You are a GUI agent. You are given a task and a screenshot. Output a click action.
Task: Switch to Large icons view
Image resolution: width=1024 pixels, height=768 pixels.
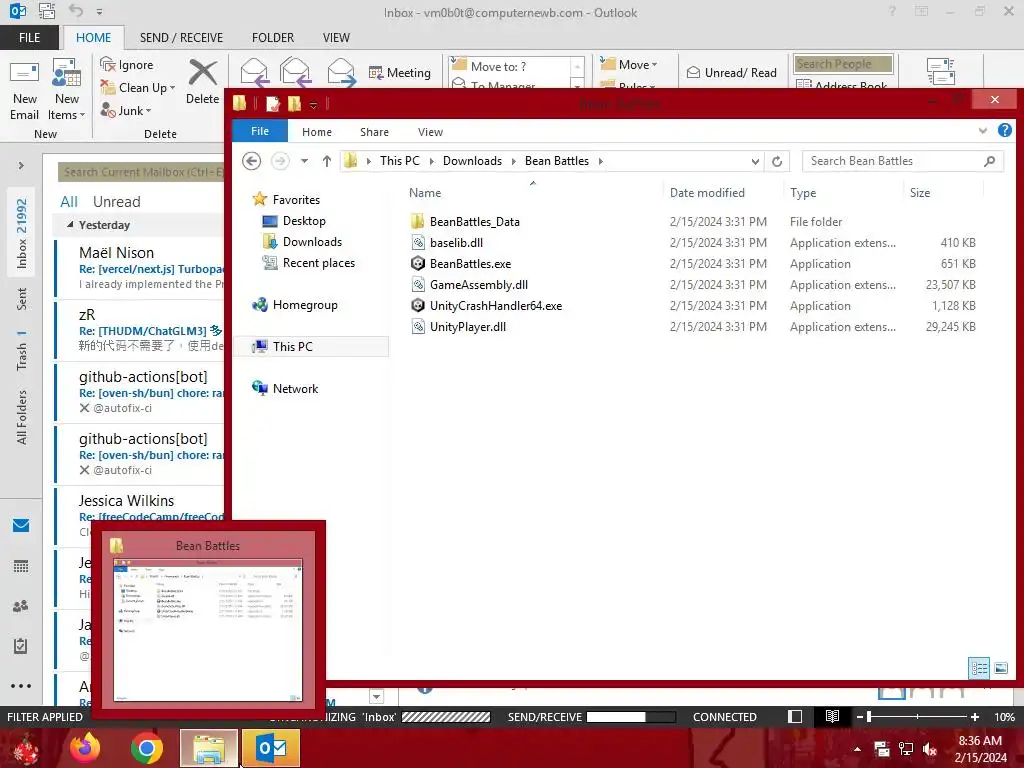pos(1000,667)
